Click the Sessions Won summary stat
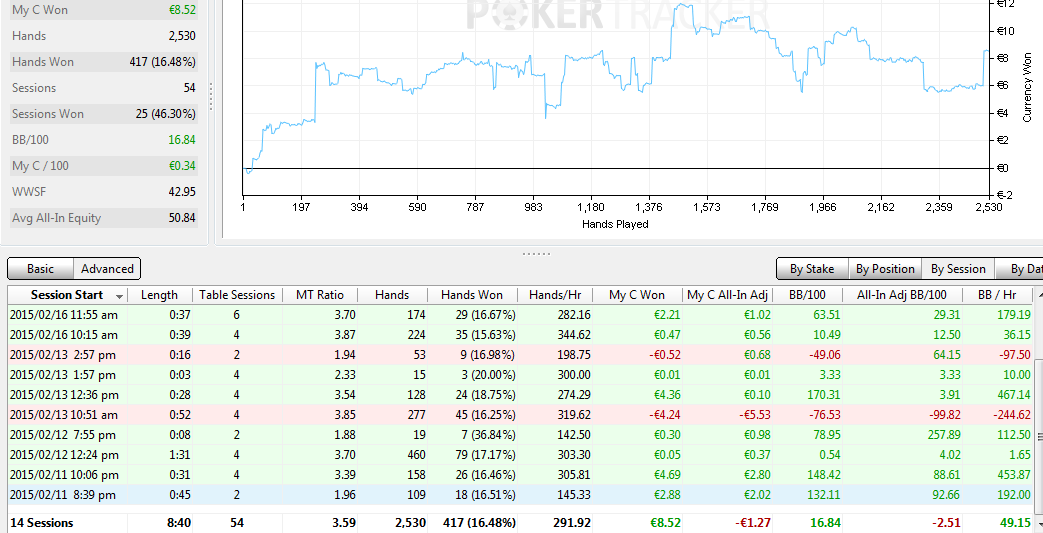 pos(104,114)
